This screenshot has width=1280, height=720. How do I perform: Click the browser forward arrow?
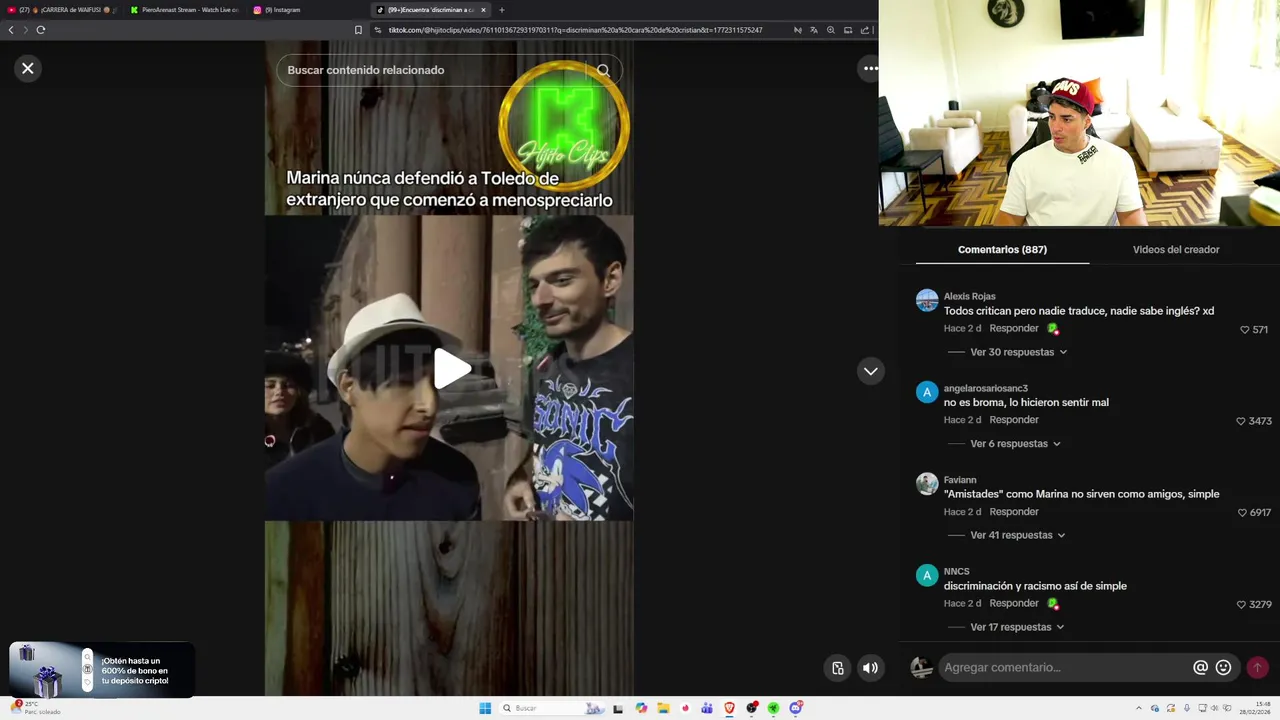pos(26,30)
